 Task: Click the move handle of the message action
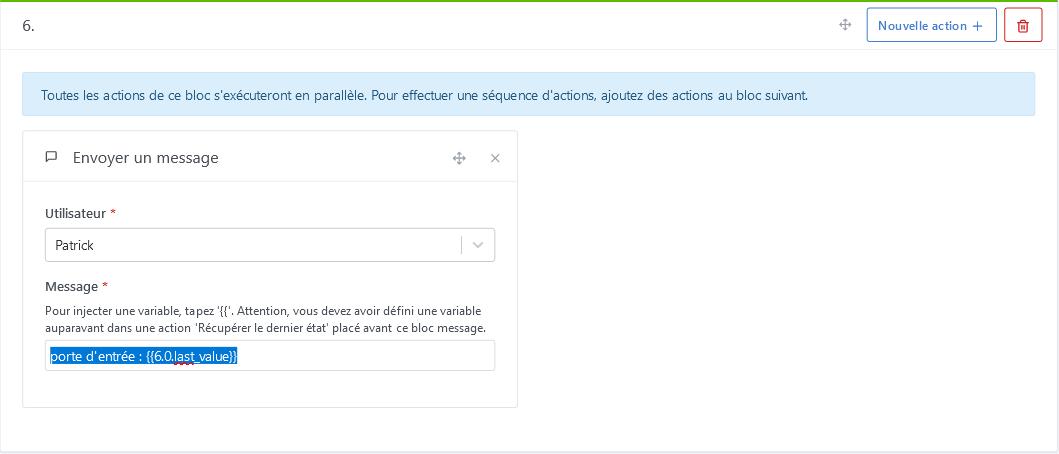click(x=459, y=158)
